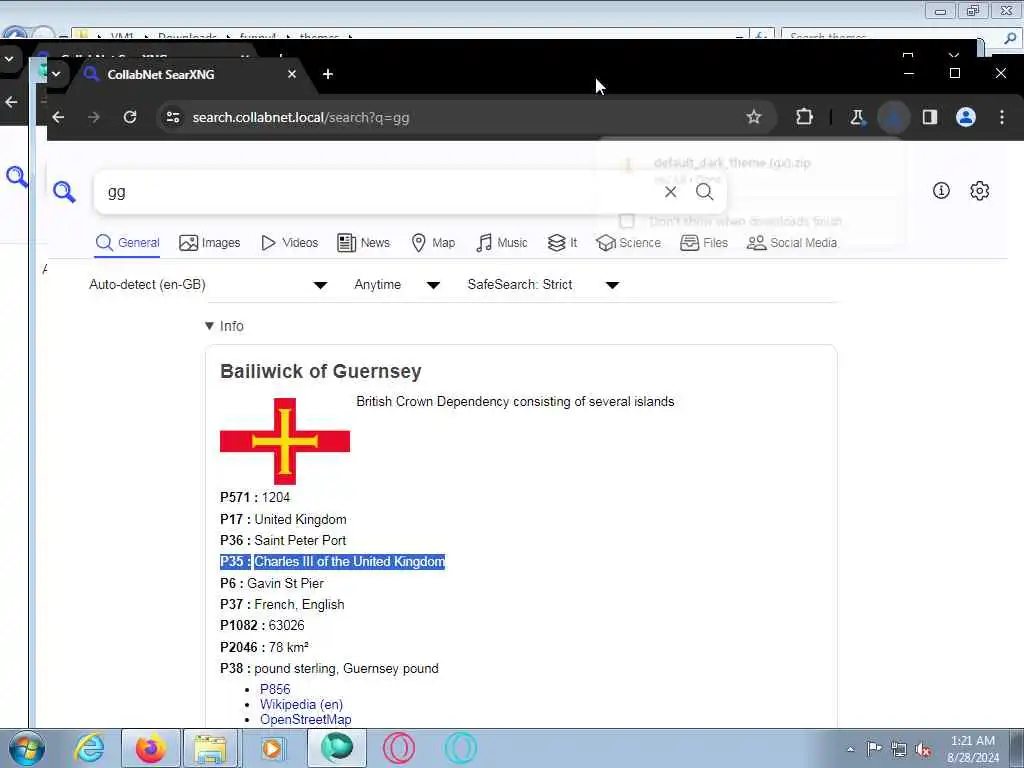The width and height of the screenshot is (1024, 768).
Task: Open the SearXNG about info icon
Action: [941, 191]
